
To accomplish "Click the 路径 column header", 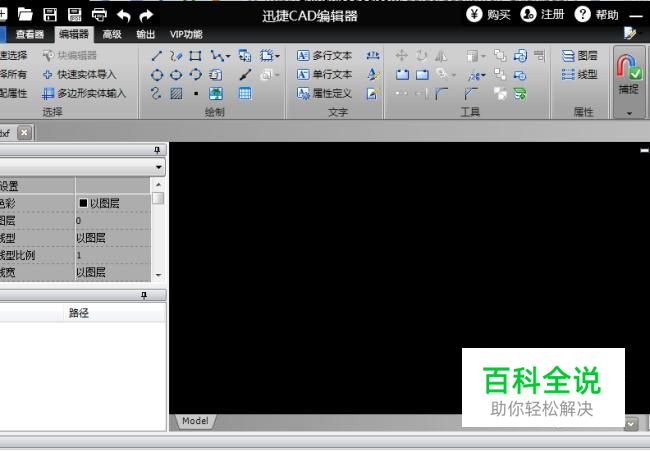I will [x=79, y=313].
